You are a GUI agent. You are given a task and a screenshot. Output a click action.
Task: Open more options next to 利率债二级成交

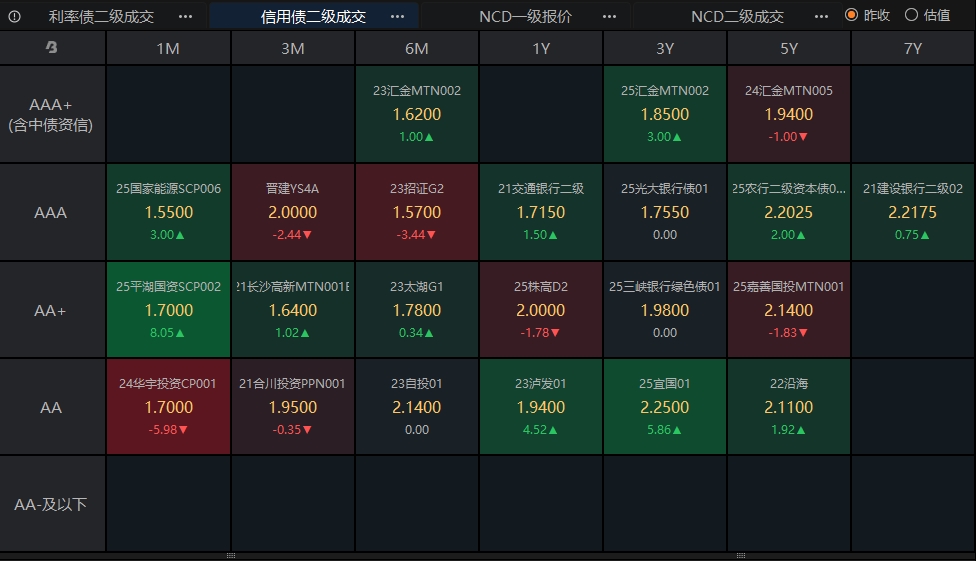click(x=185, y=16)
